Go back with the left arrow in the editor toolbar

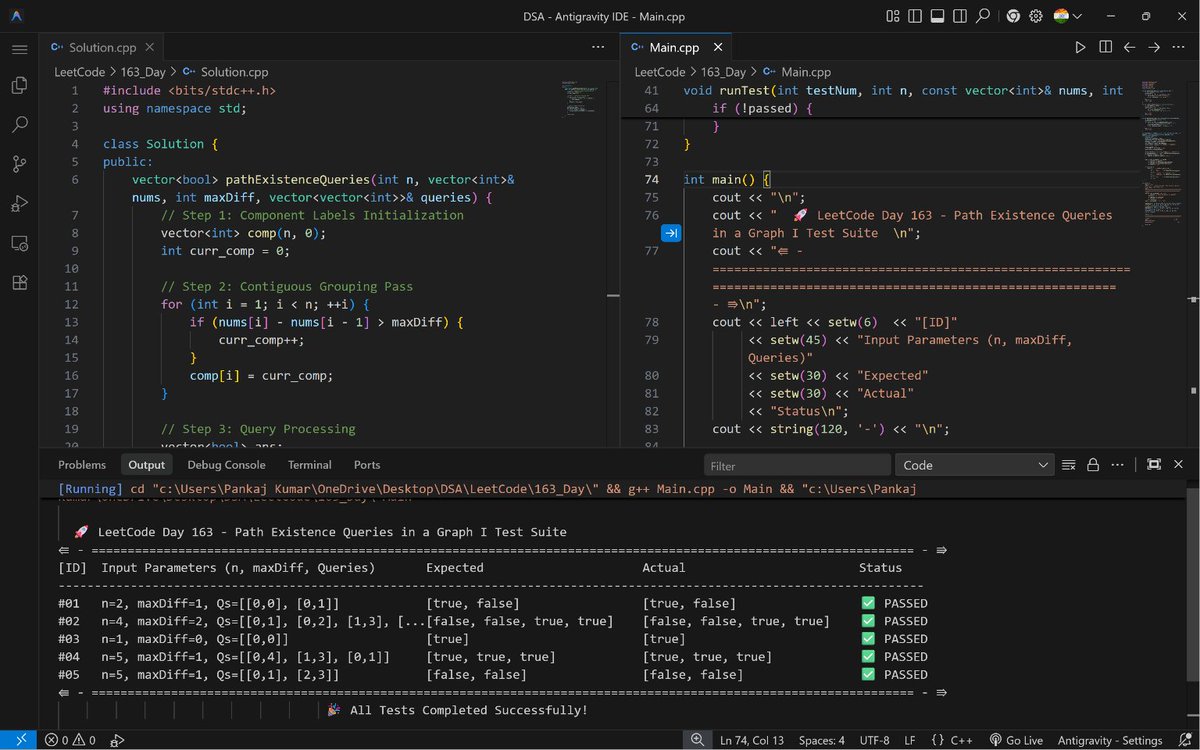pyautogui.click(x=1130, y=47)
